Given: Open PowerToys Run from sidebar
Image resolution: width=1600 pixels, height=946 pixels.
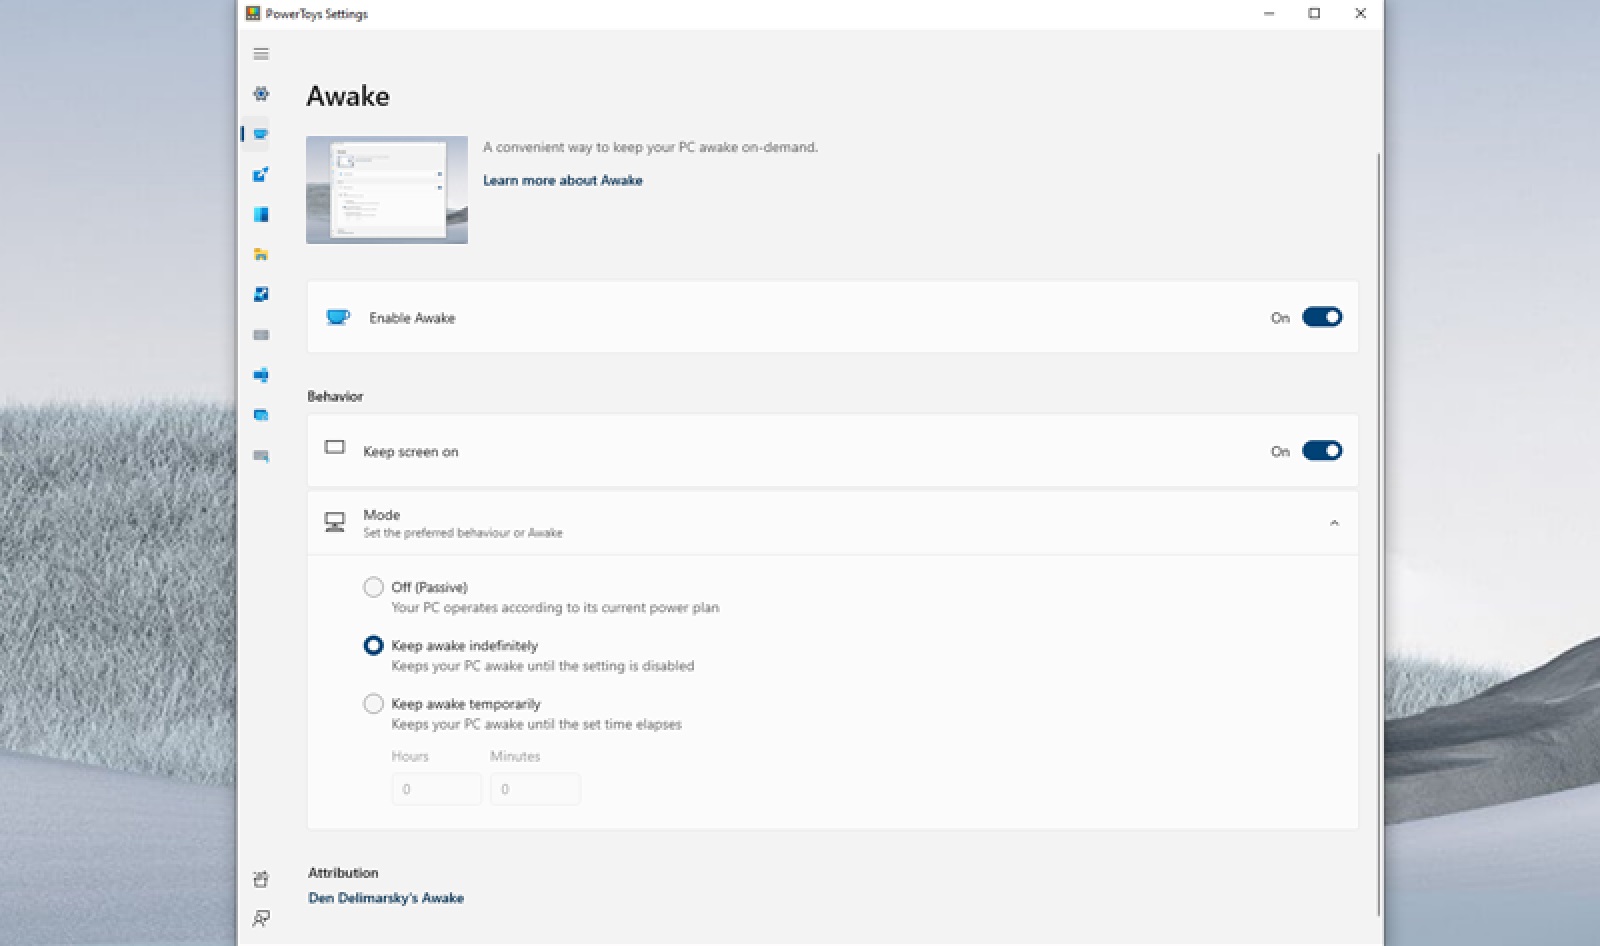Looking at the screenshot, I should 261,415.
